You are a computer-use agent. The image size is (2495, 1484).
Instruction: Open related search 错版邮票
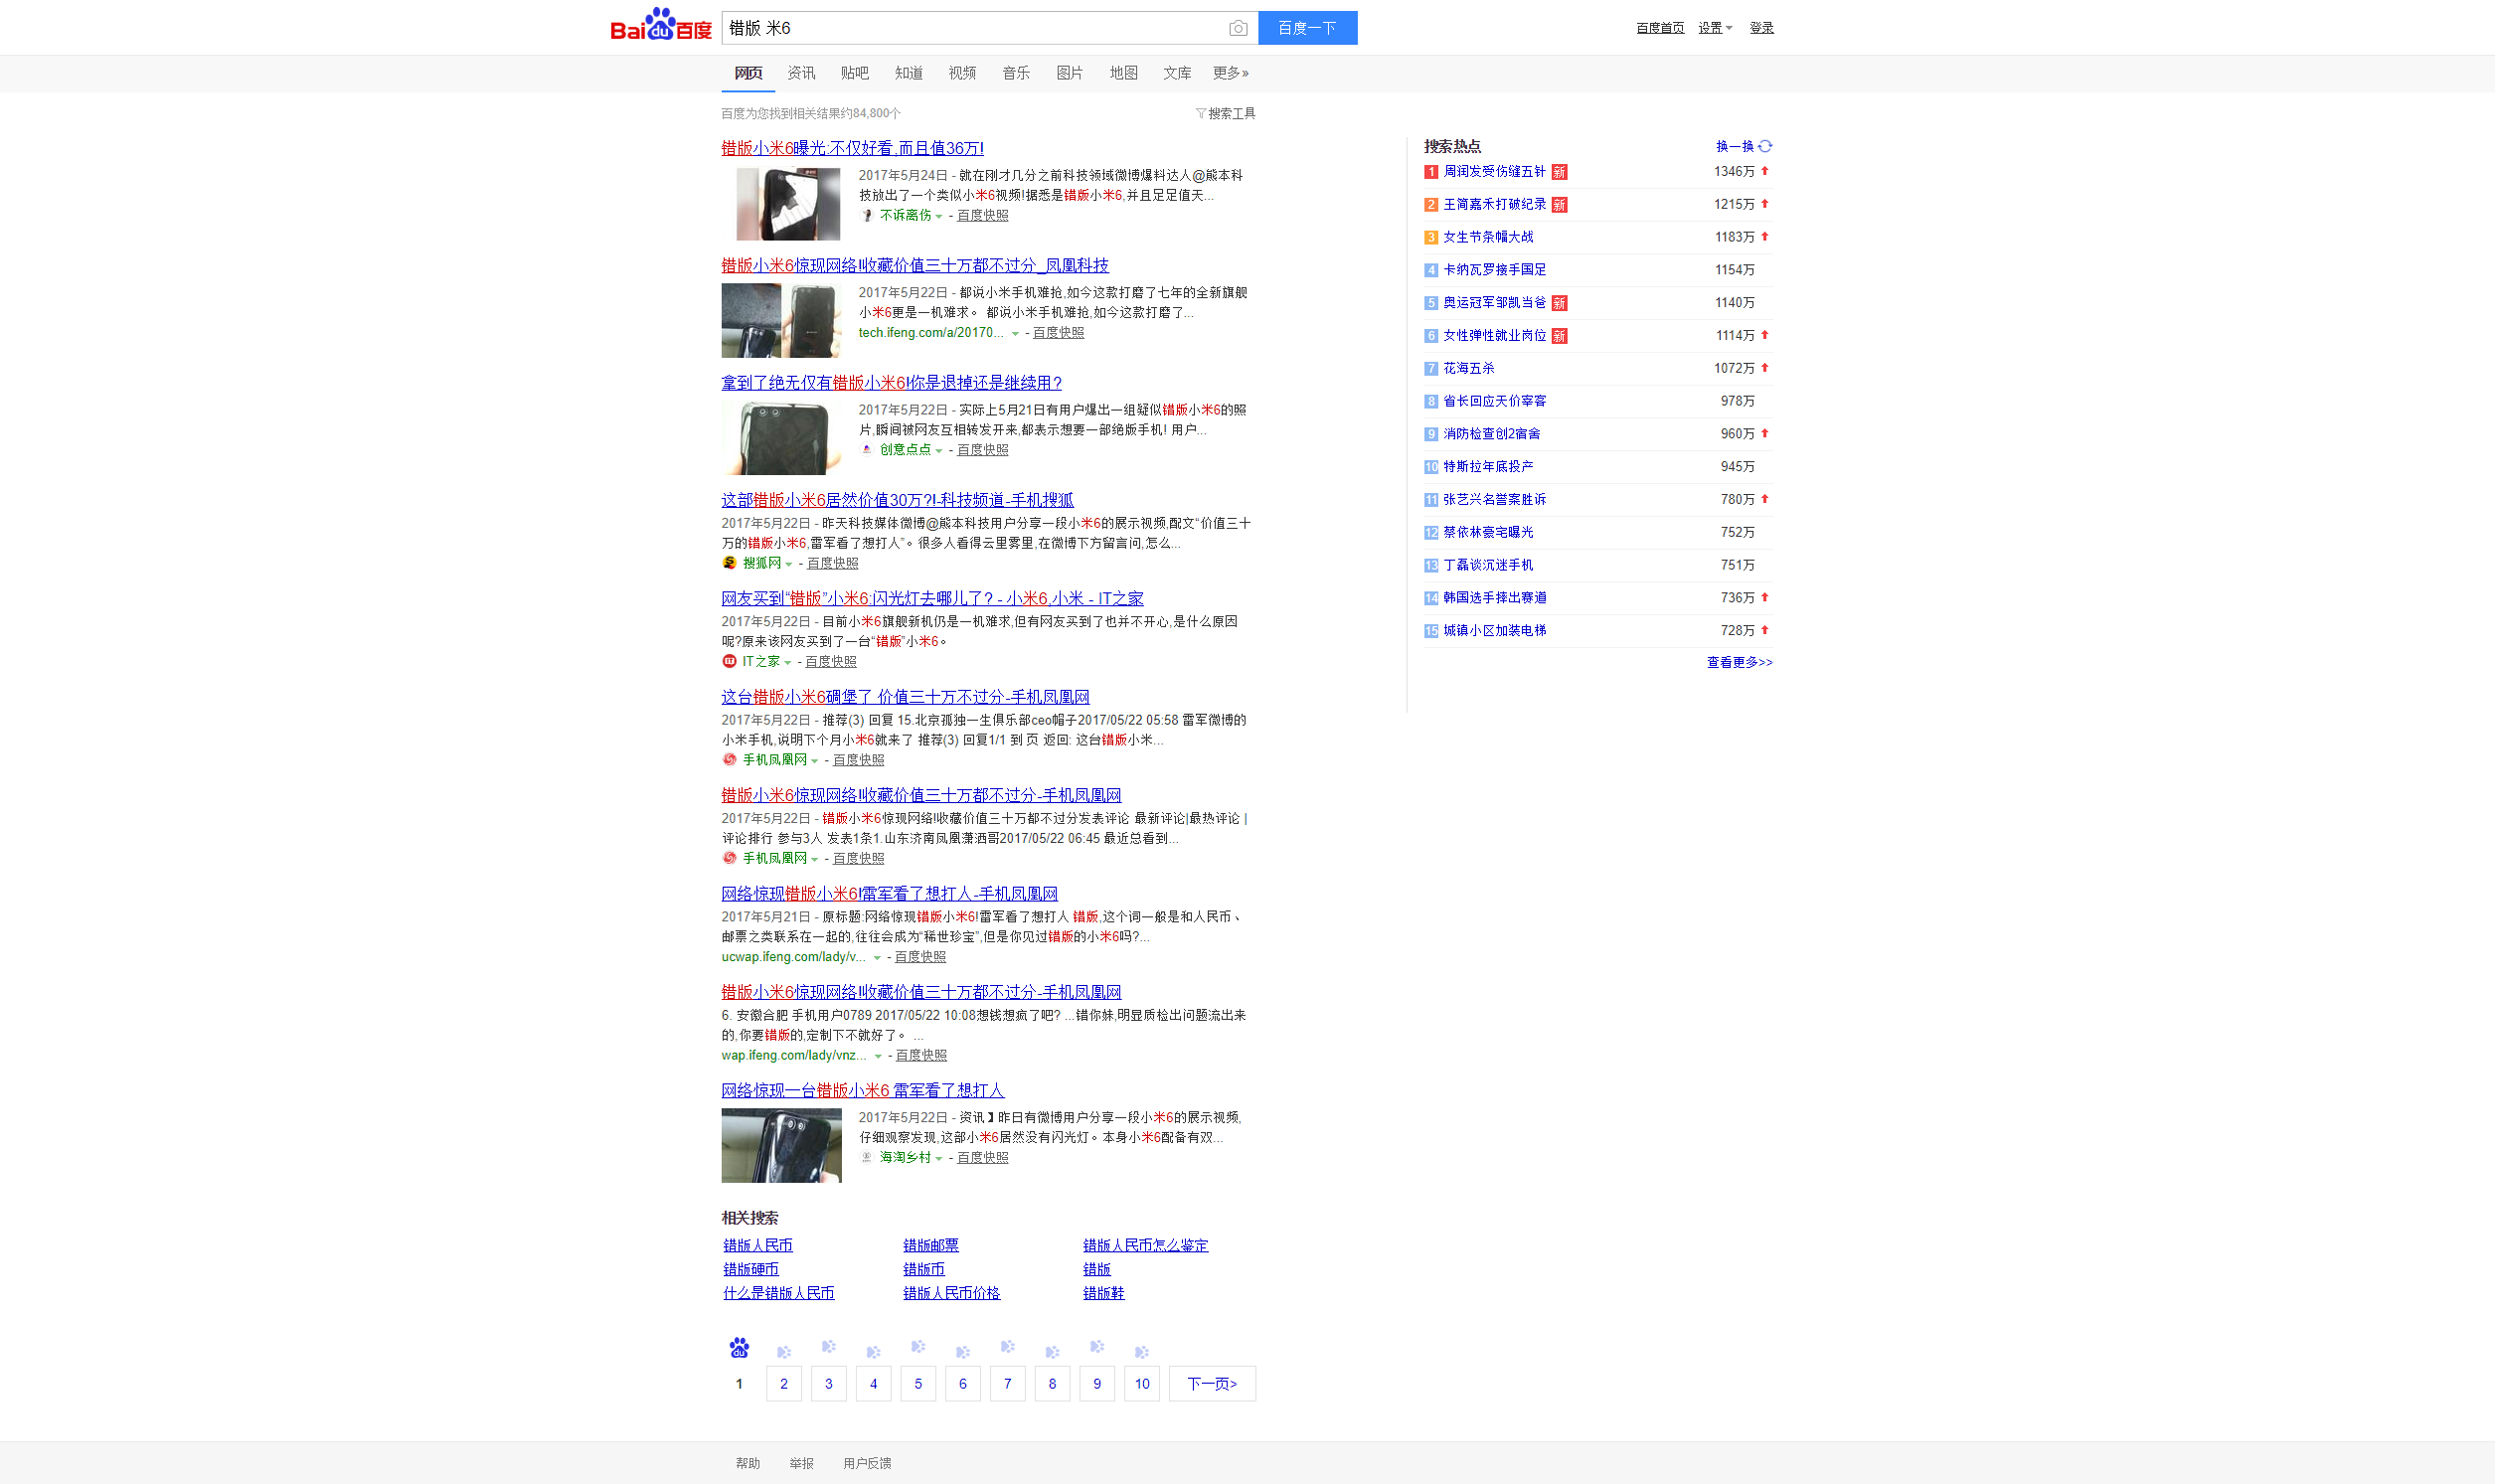(931, 1245)
